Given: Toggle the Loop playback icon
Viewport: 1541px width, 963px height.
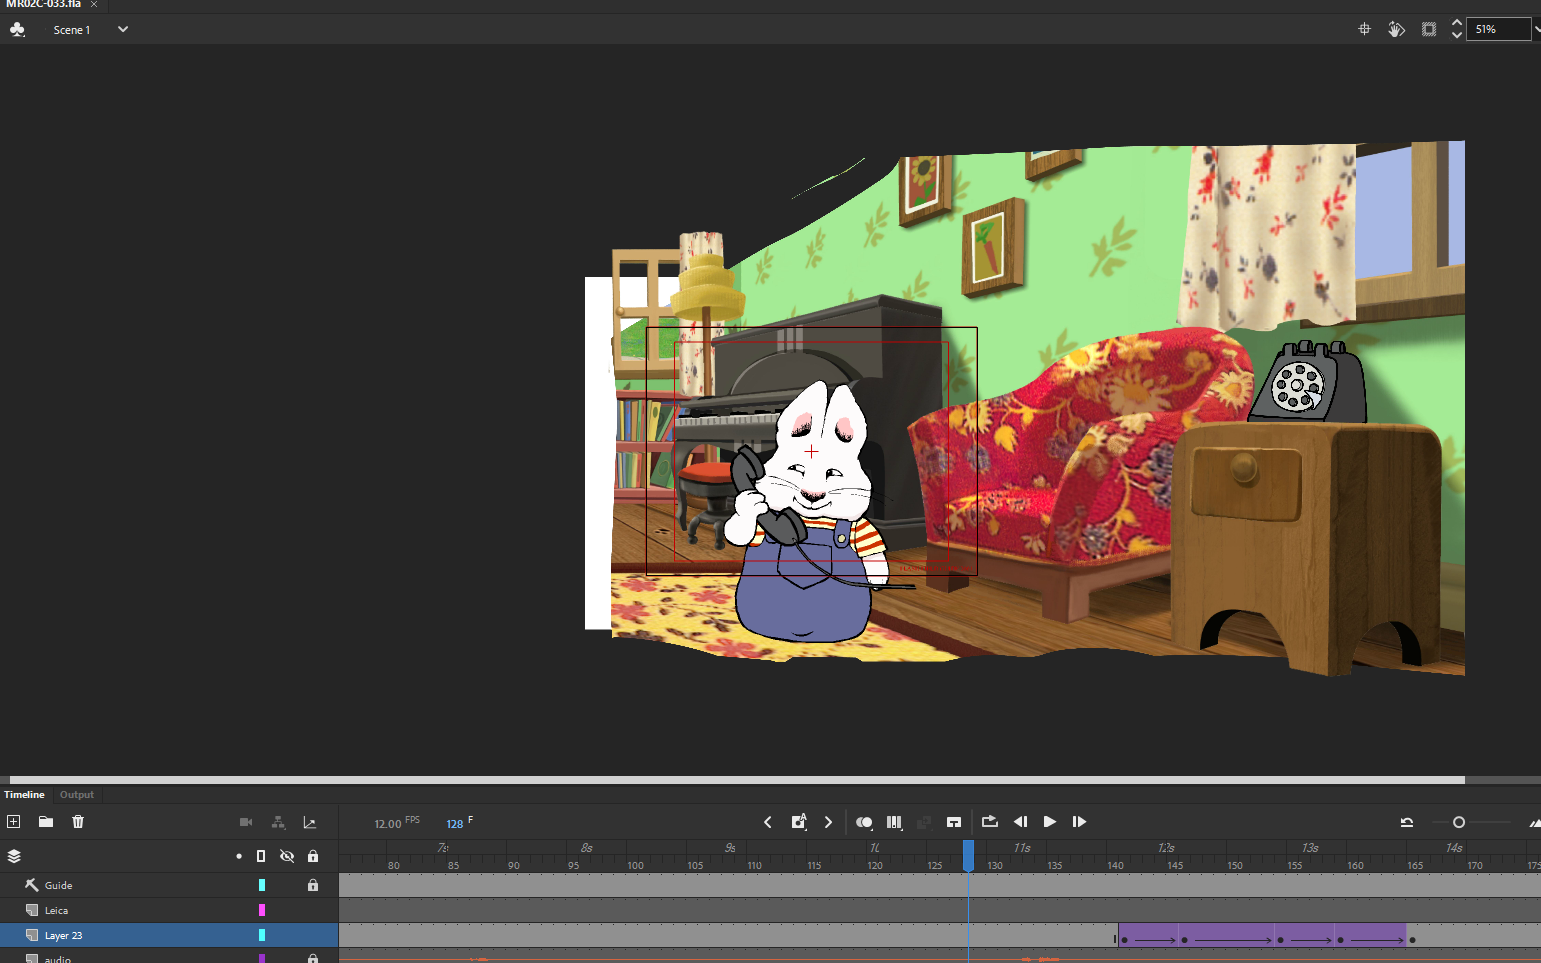Looking at the screenshot, I should [990, 822].
